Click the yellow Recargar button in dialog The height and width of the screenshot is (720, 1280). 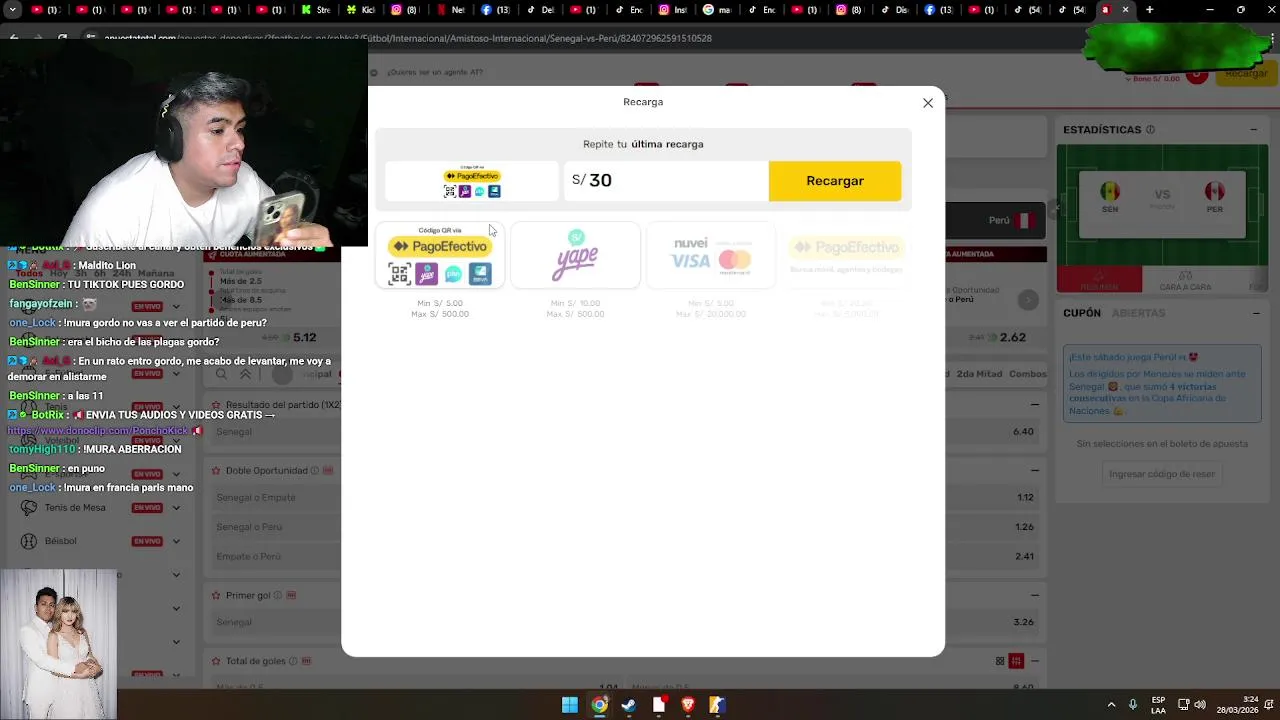tap(835, 181)
